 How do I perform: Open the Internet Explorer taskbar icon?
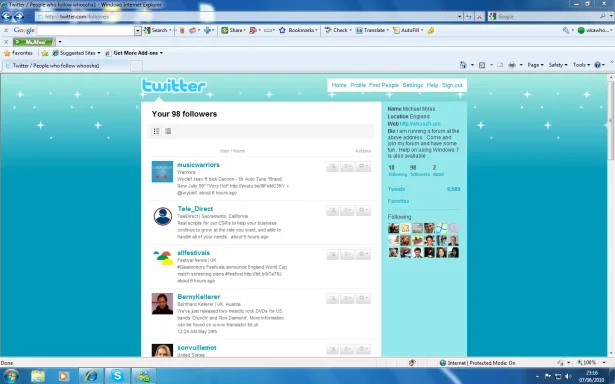coord(91,376)
